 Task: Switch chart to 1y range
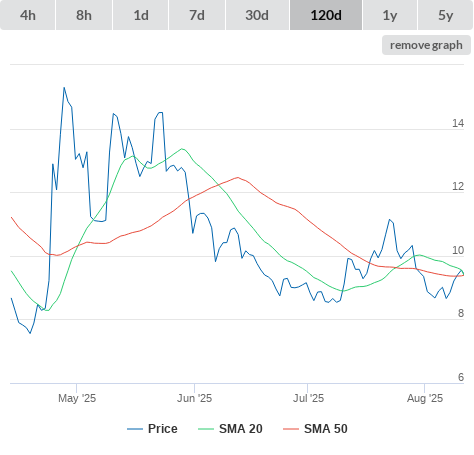tap(390, 15)
